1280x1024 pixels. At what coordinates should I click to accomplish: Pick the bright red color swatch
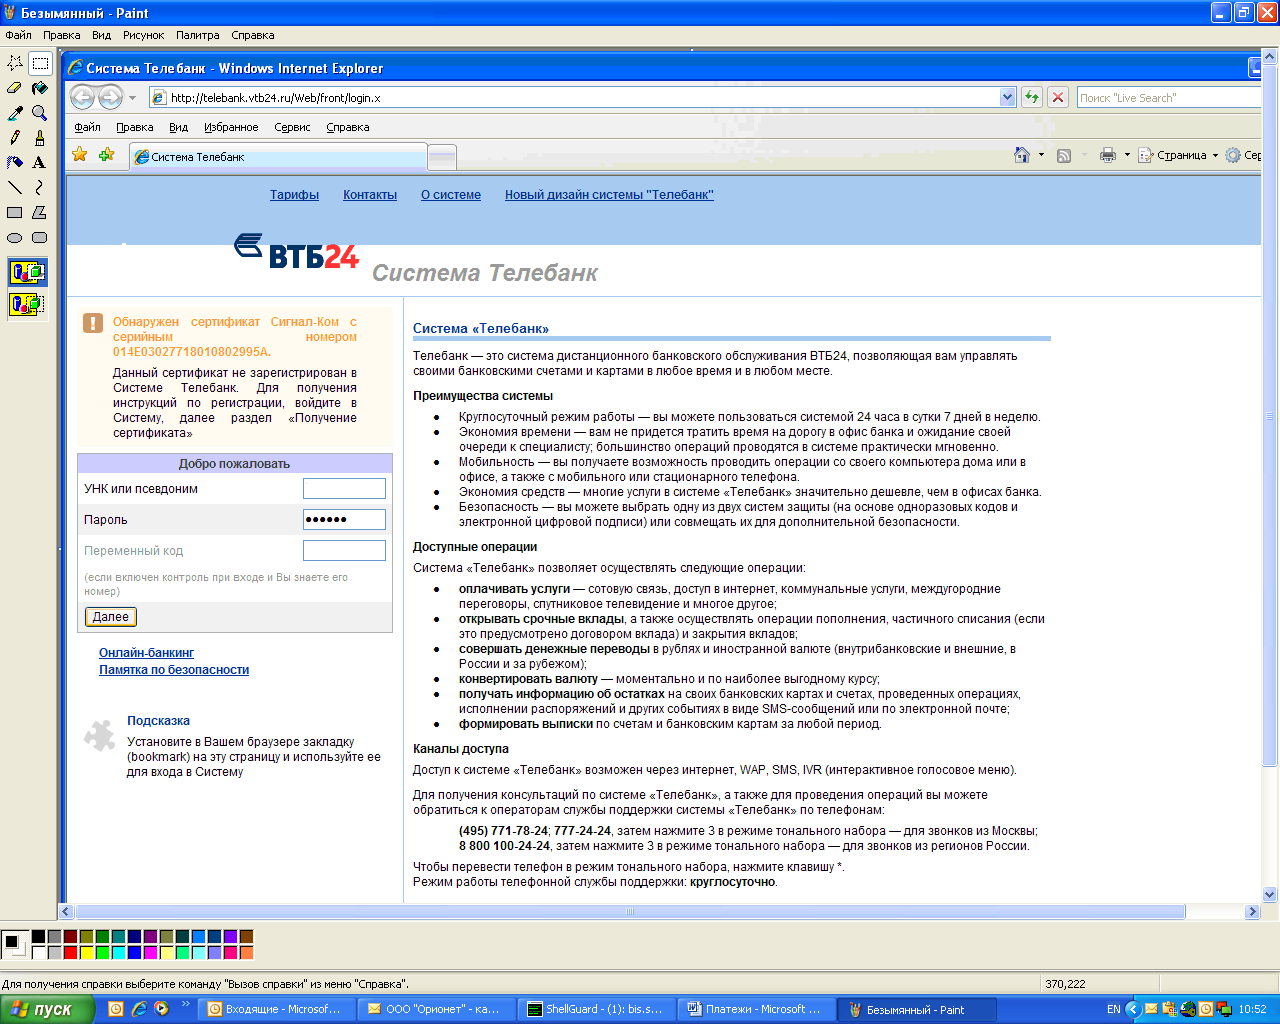pos(70,953)
